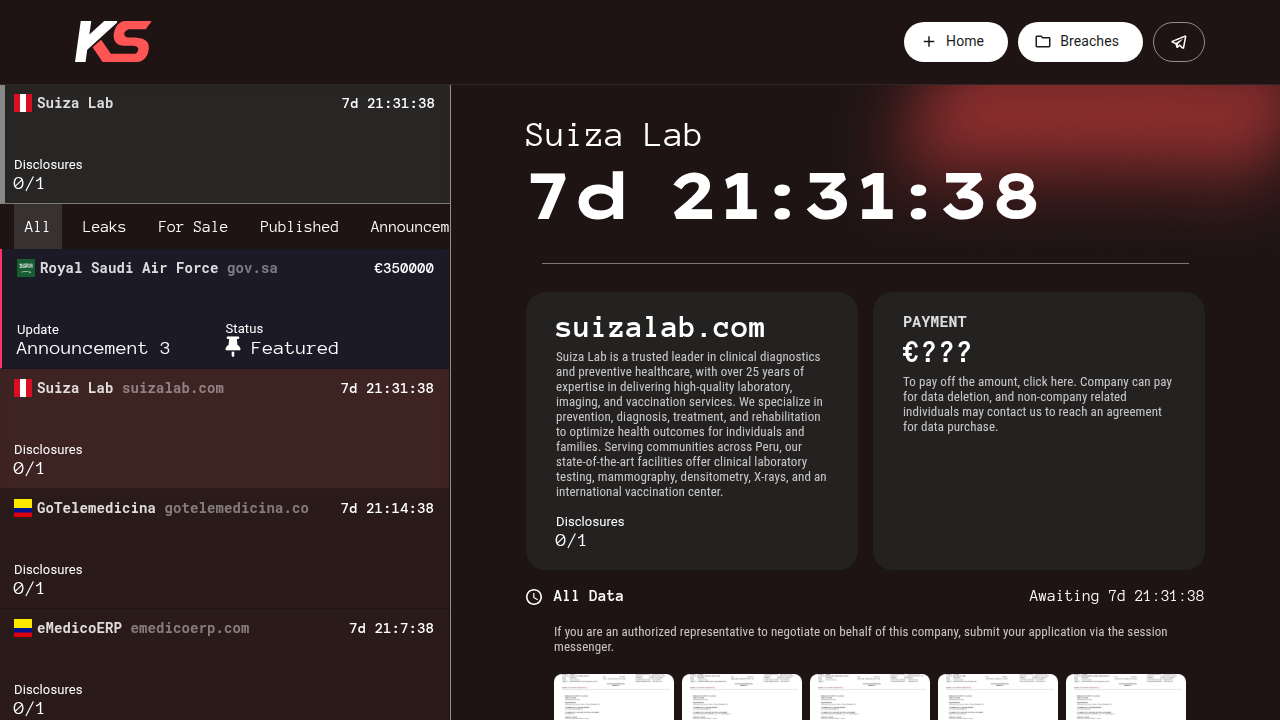Open the Royal Saudi Air Force listing
Image resolution: width=1280 pixels, height=720 pixels.
(225, 309)
